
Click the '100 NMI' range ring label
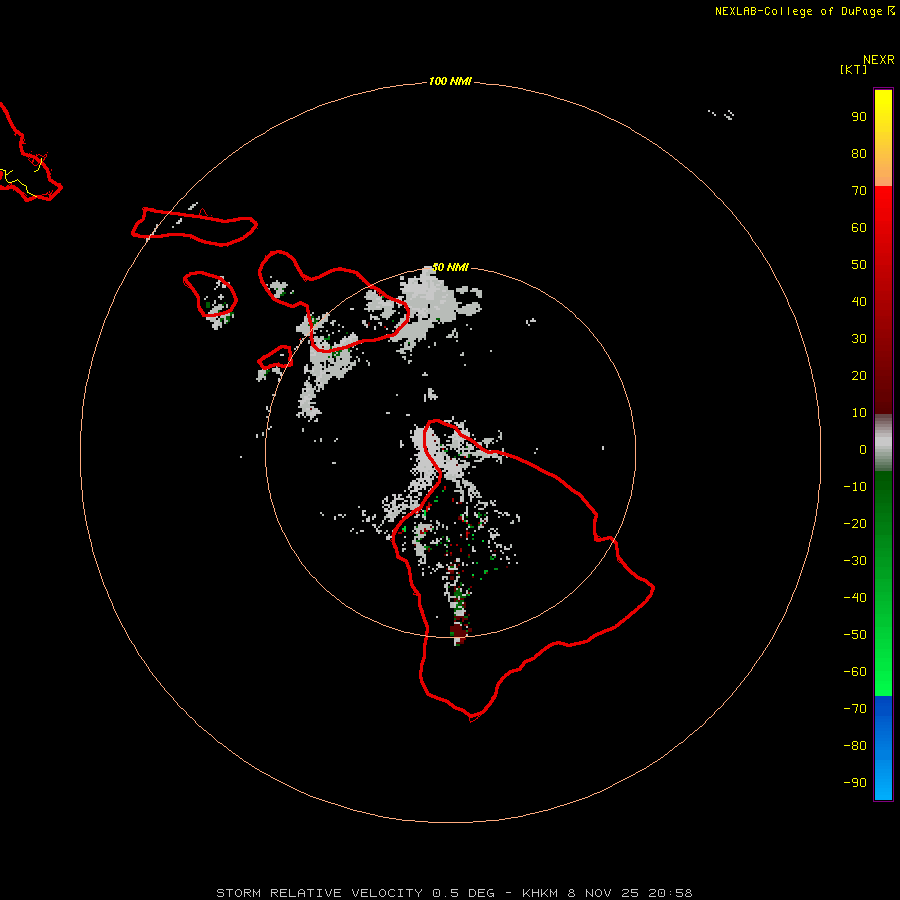coord(449,82)
